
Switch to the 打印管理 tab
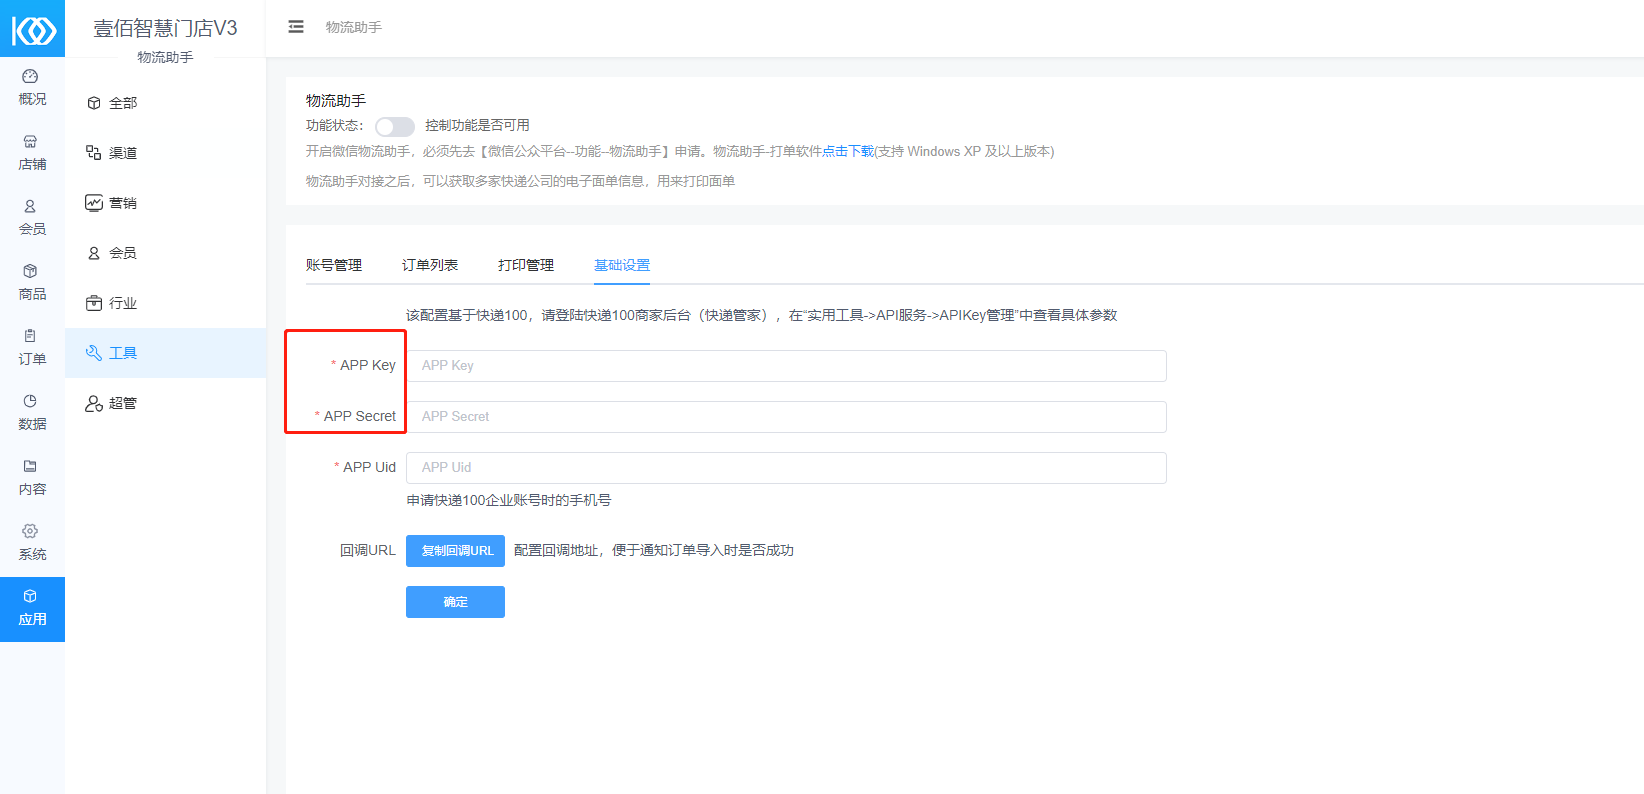[x=526, y=265]
